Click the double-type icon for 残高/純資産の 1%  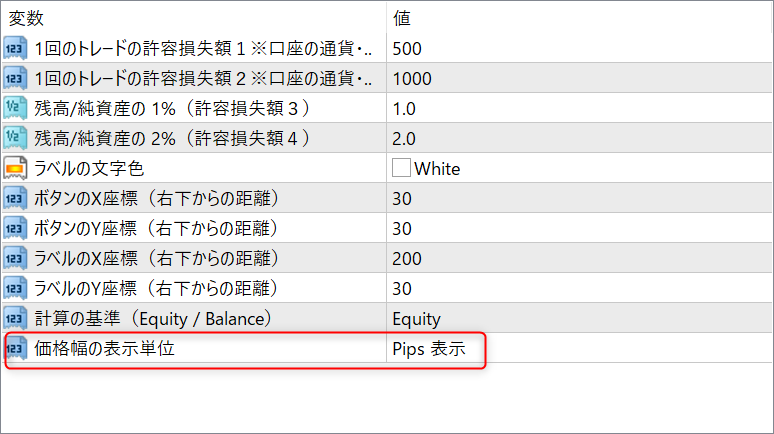click(x=15, y=108)
